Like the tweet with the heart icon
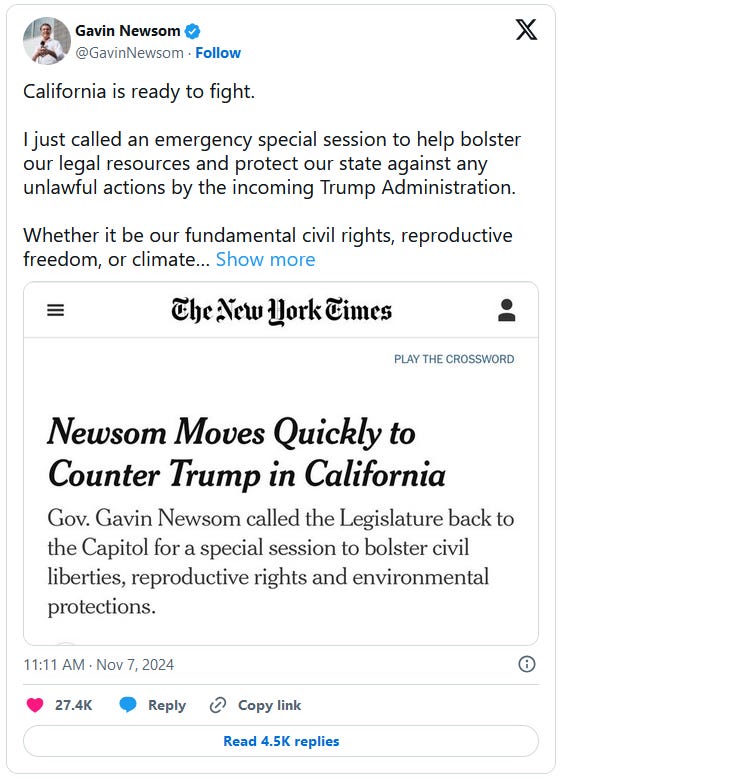752x784 pixels. click(x=35, y=705)
